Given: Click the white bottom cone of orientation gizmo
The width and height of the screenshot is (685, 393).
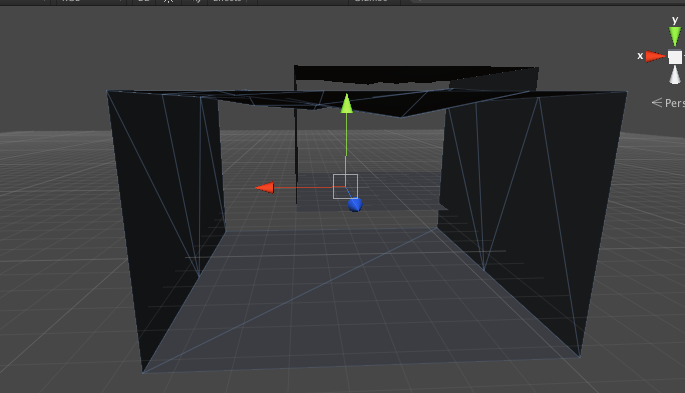Looking at the screenshot, I should [x=675, y=74].
